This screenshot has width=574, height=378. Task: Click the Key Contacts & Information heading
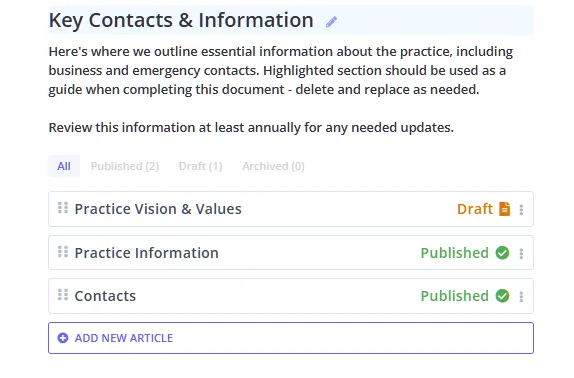click(181, 20)
